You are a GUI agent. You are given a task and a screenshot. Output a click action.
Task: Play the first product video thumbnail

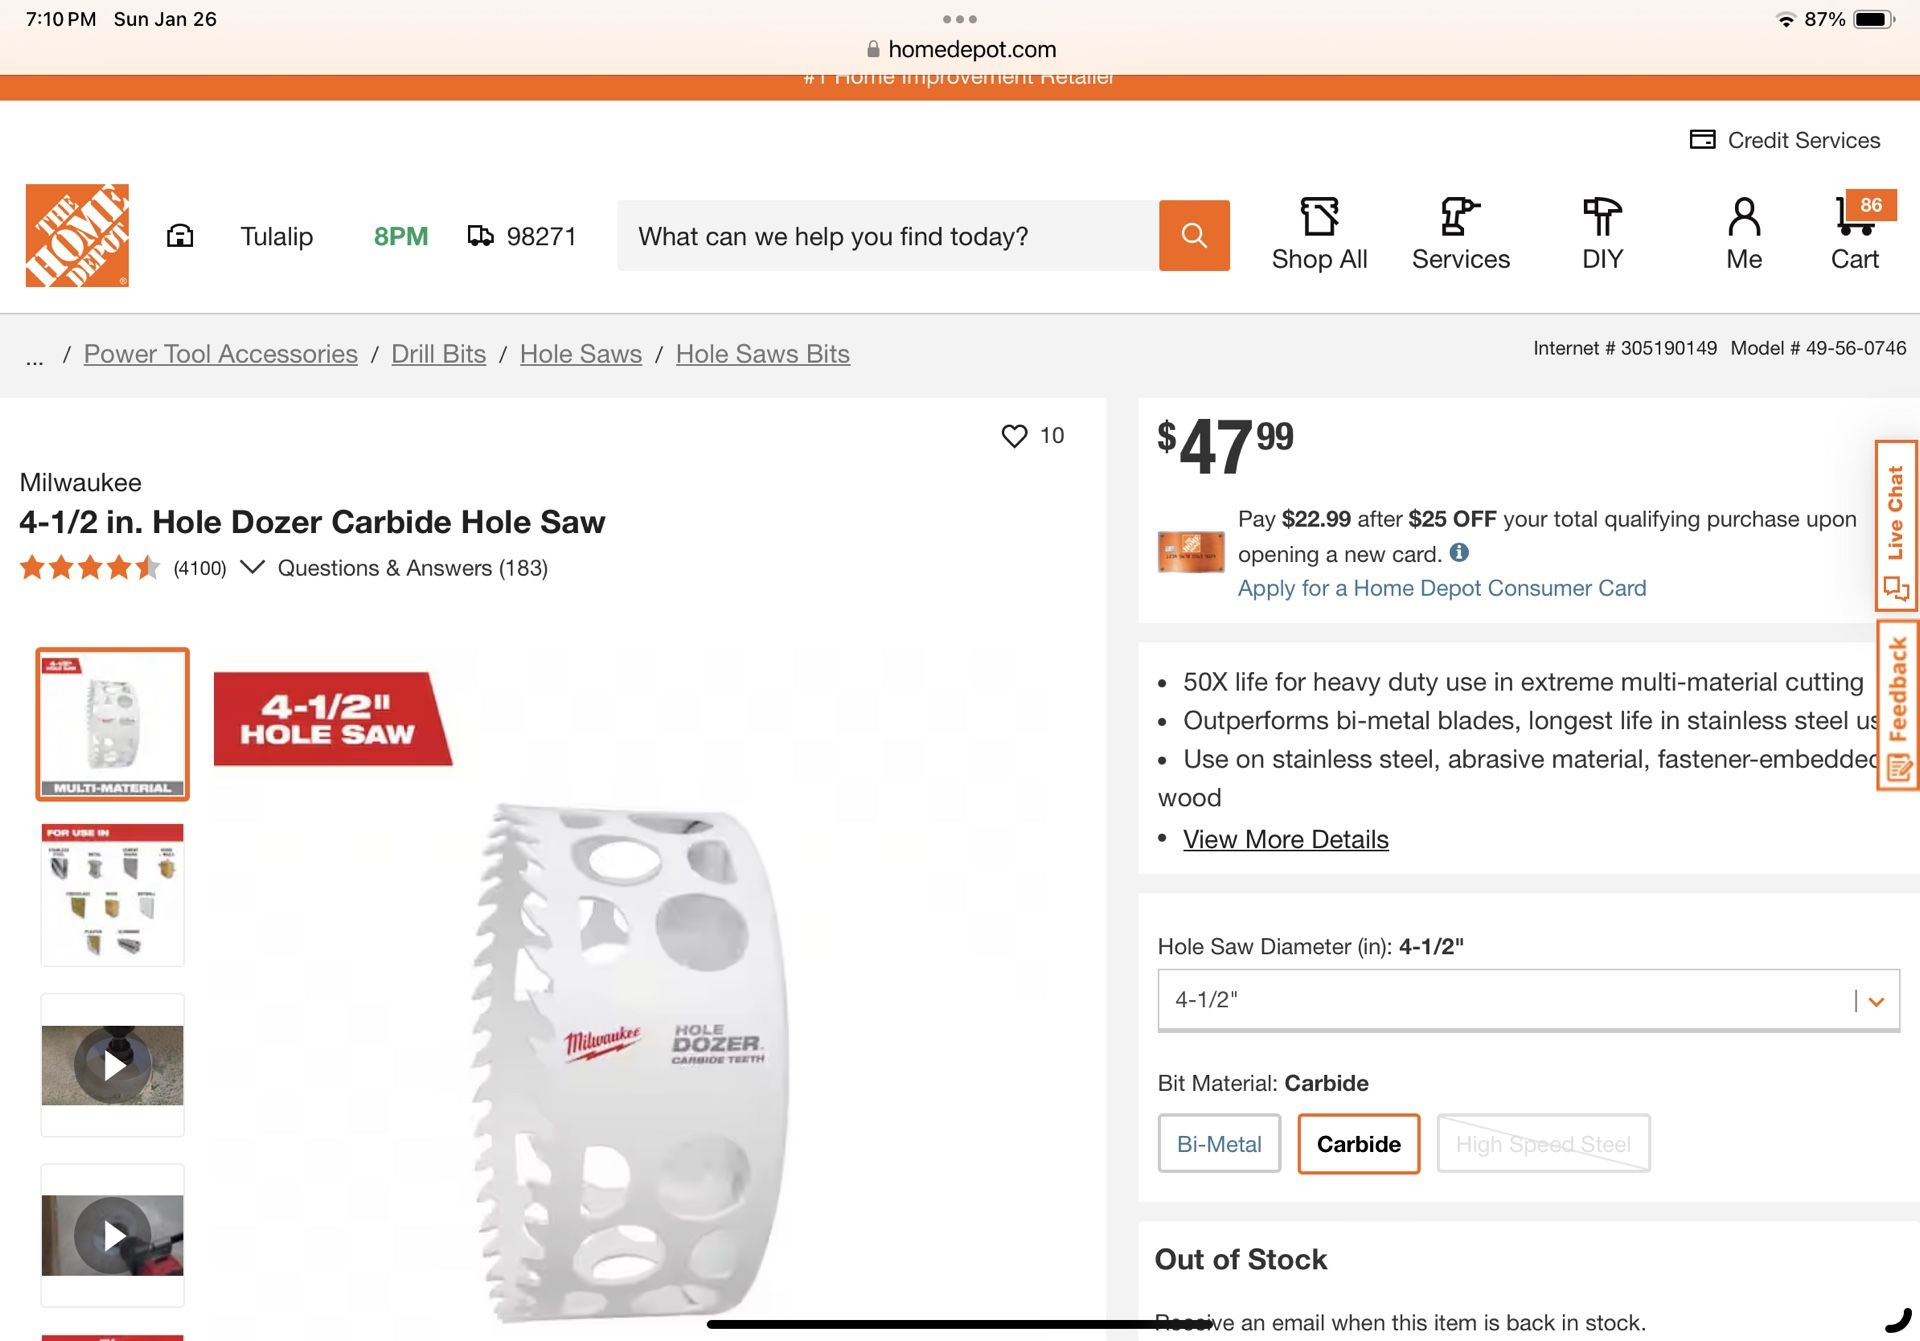(x=113, y=1065)
